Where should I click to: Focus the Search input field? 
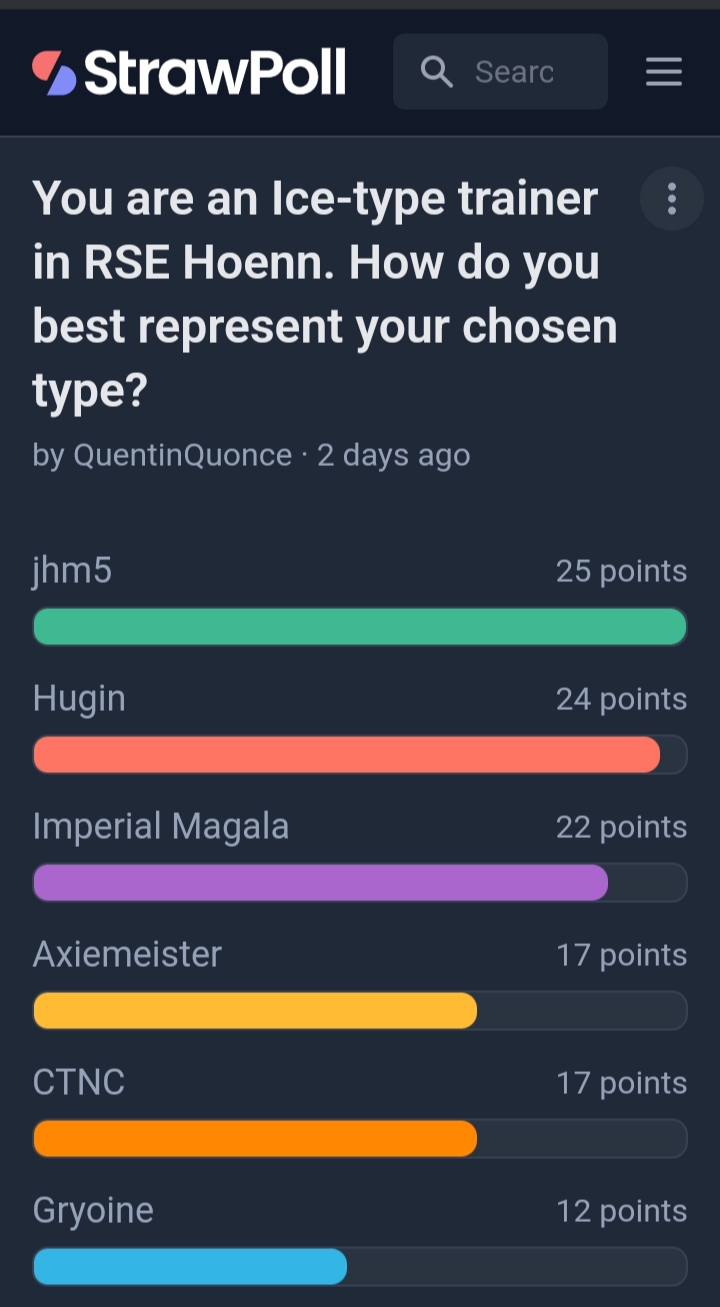500,72
